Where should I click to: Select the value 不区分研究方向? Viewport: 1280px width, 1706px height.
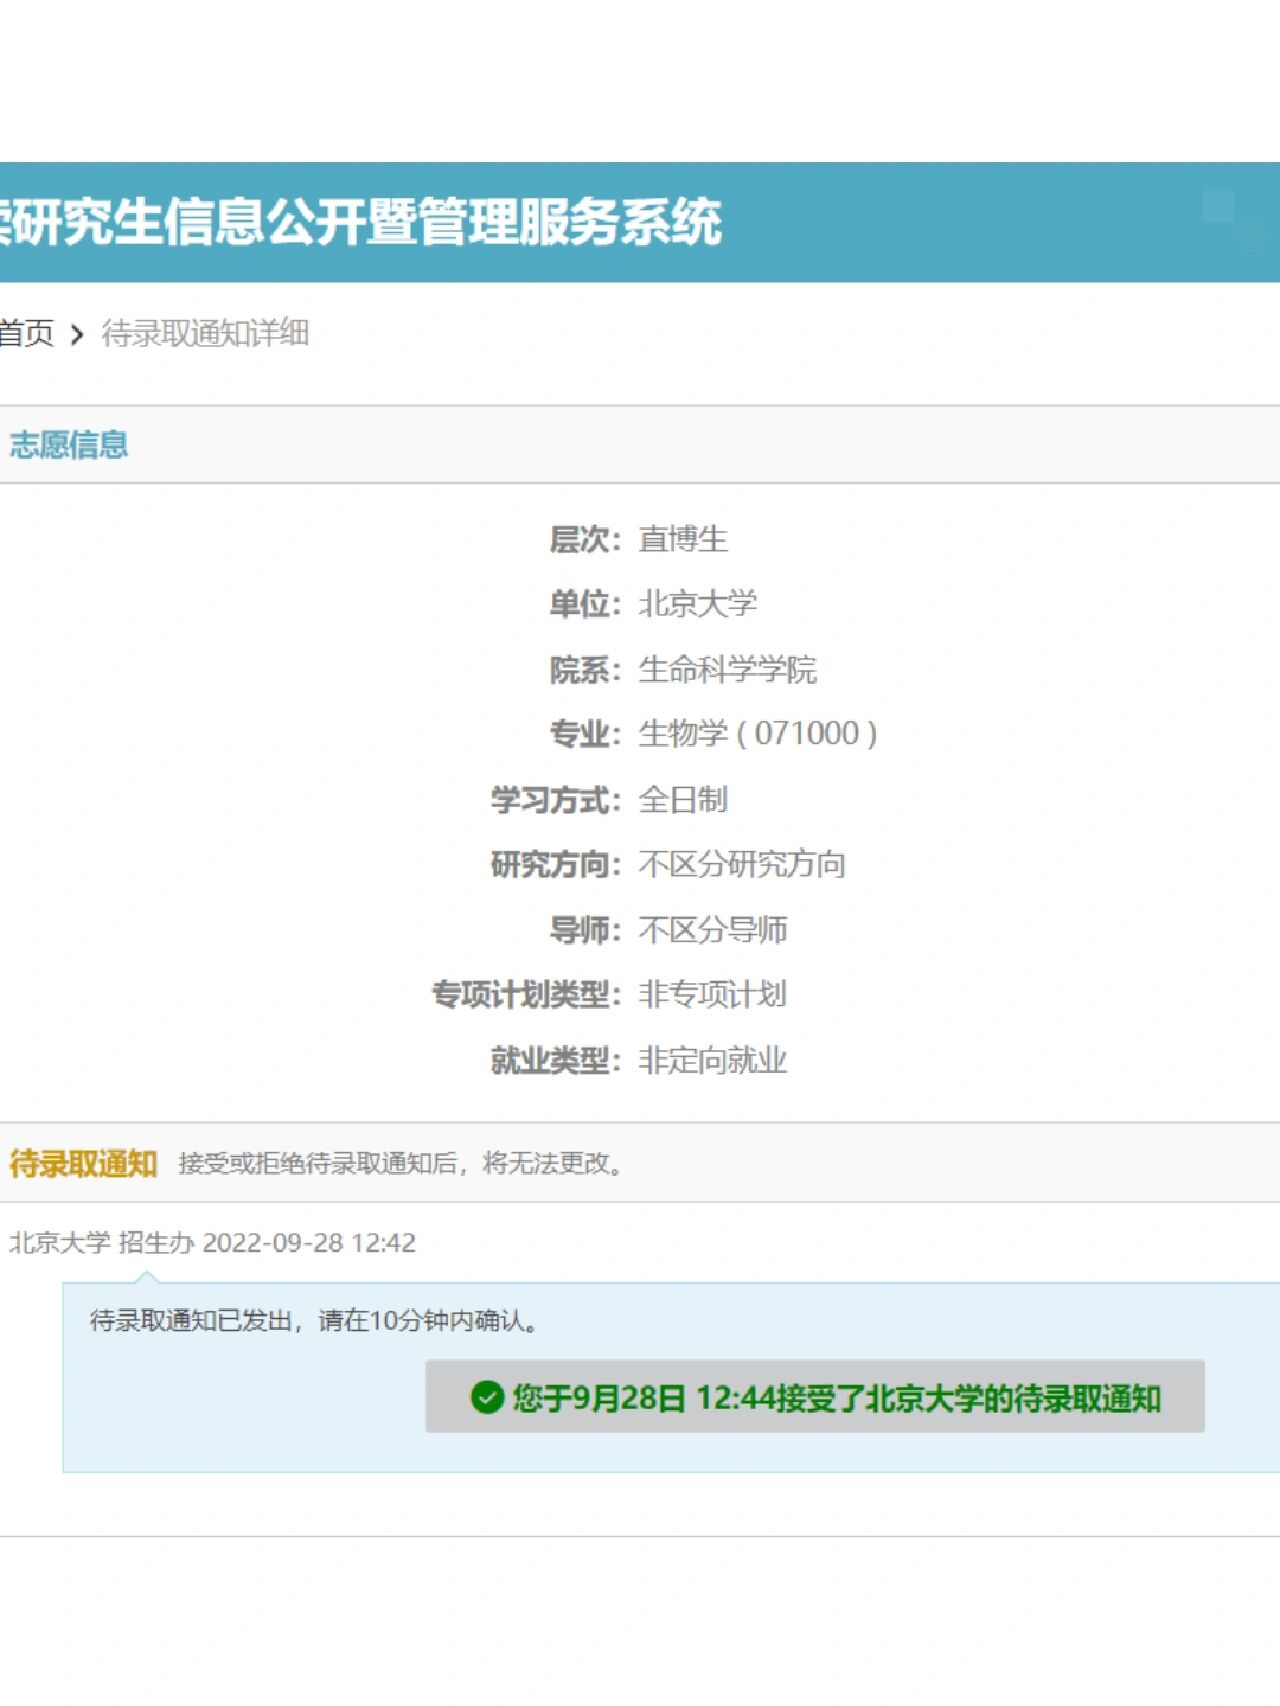(x=742, y=864)
